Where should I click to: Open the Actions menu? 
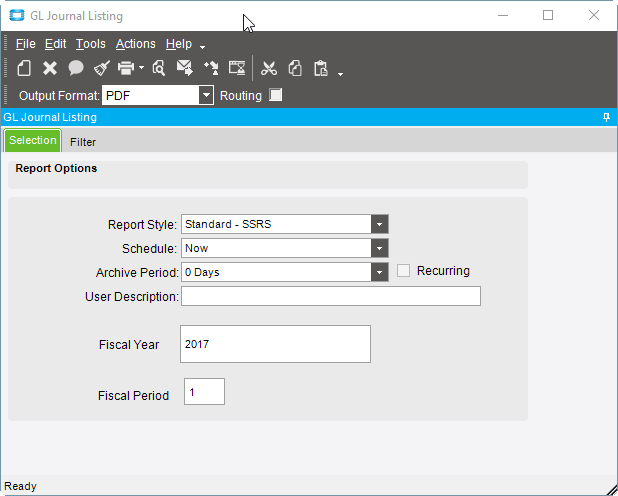(x=136, y=44)
